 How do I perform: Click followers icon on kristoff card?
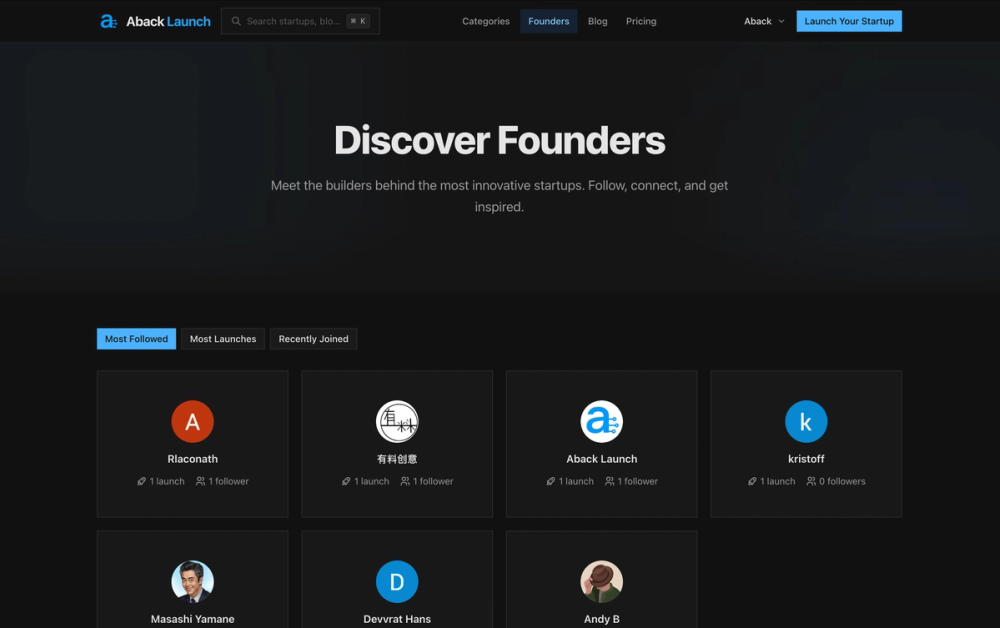(x=811, y=481)
